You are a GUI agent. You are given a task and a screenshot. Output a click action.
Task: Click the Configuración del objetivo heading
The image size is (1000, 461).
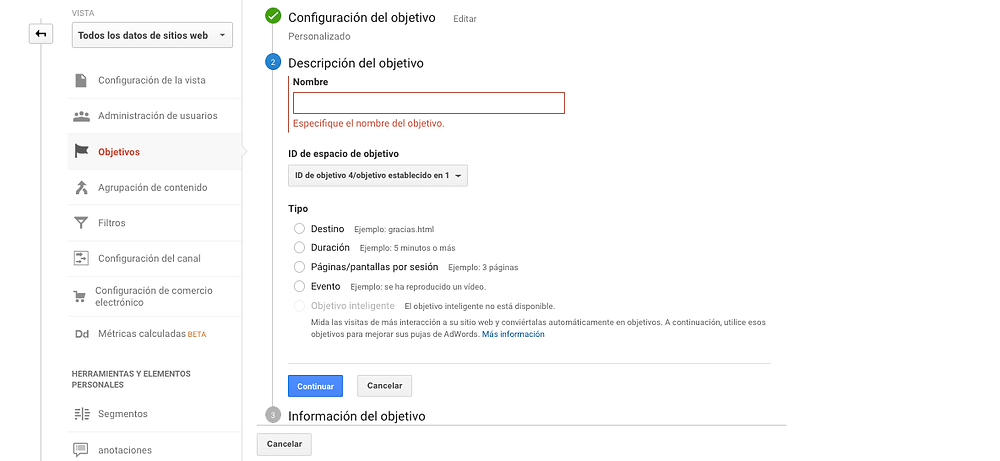coord(362,18)
